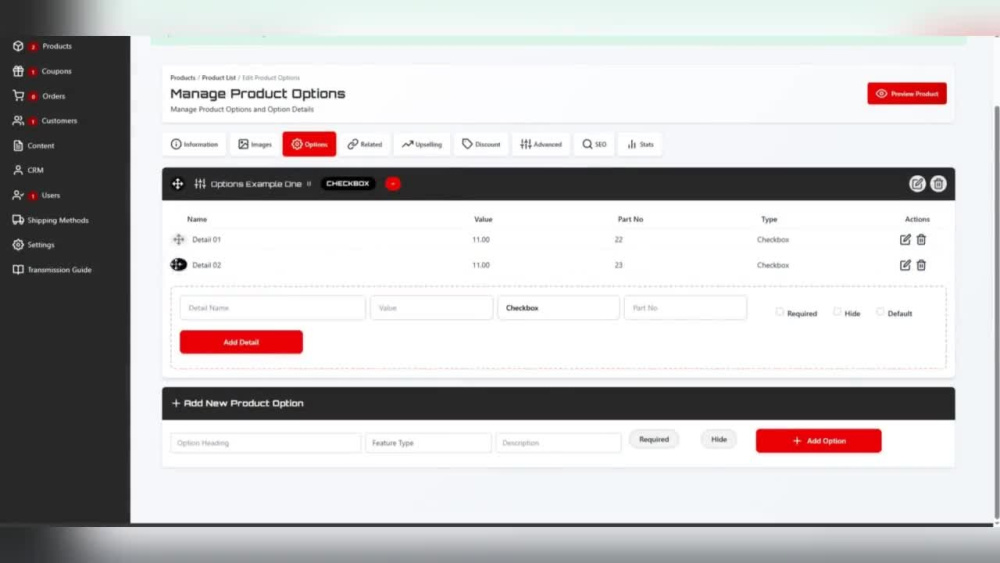The image size is (1000, 563).
Task: Delete the Detail 01 row
Action: [921, 240]
